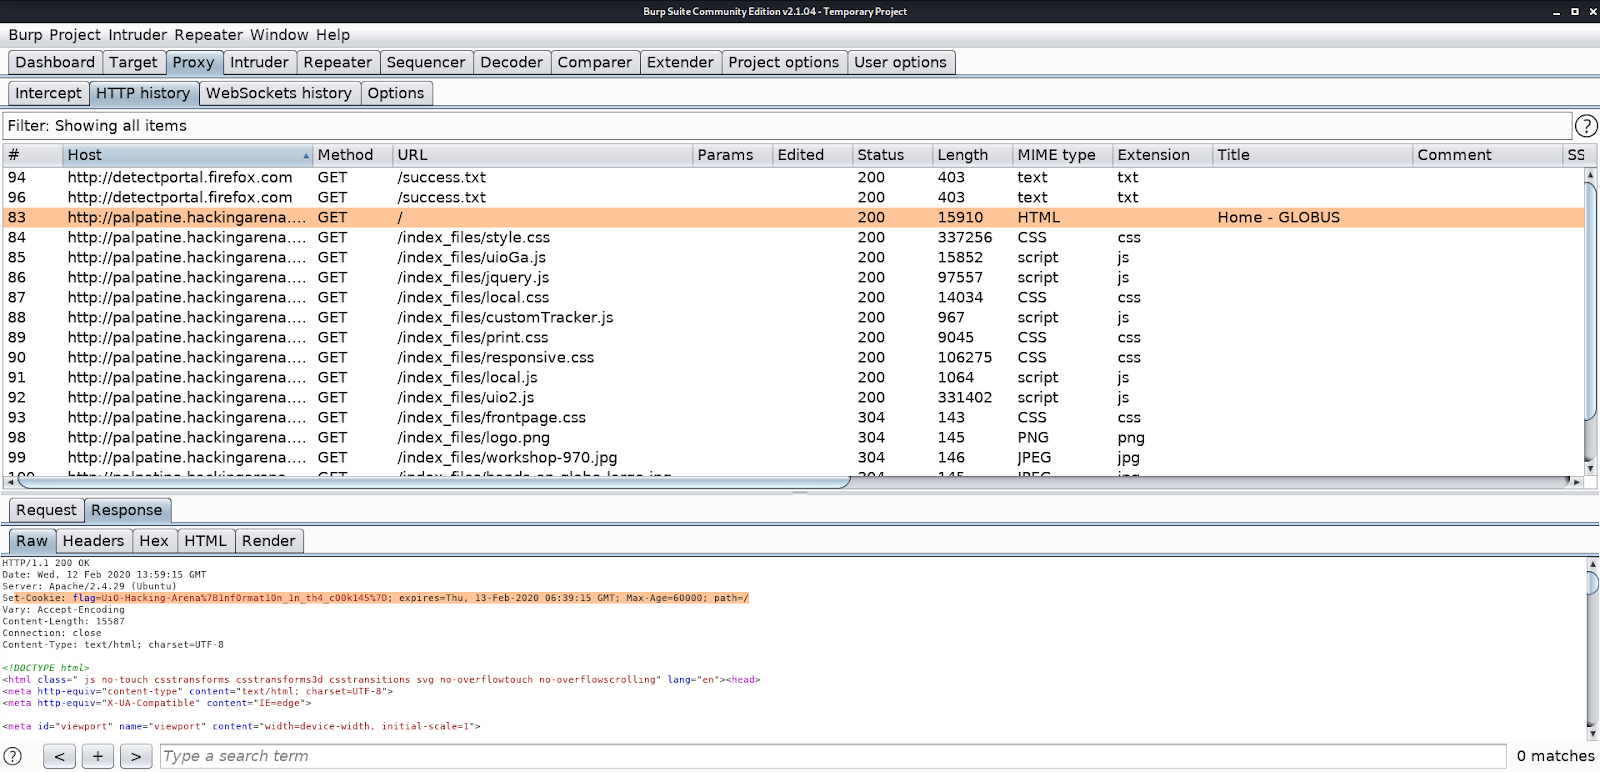This screenshot has width=1600, height=772.
Task: Select request 88 for customTracker.js
Action: 794,317
